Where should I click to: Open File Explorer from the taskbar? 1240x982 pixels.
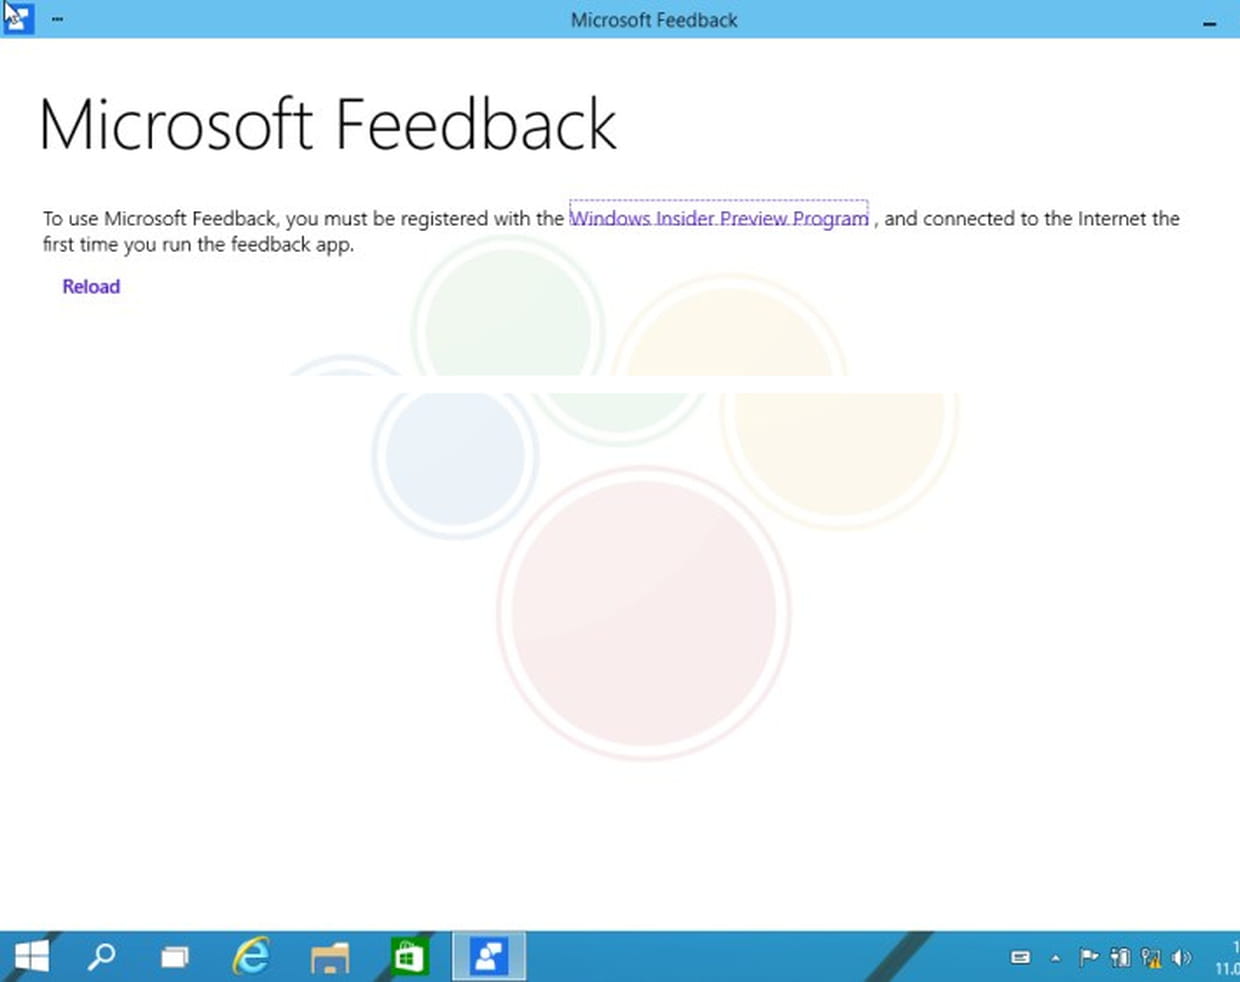point(329,957)
